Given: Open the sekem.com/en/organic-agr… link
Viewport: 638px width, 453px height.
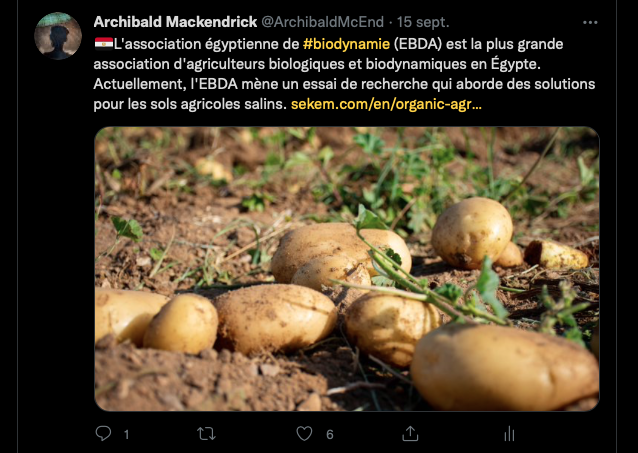Looking at the screenshot, I should 386,104.
